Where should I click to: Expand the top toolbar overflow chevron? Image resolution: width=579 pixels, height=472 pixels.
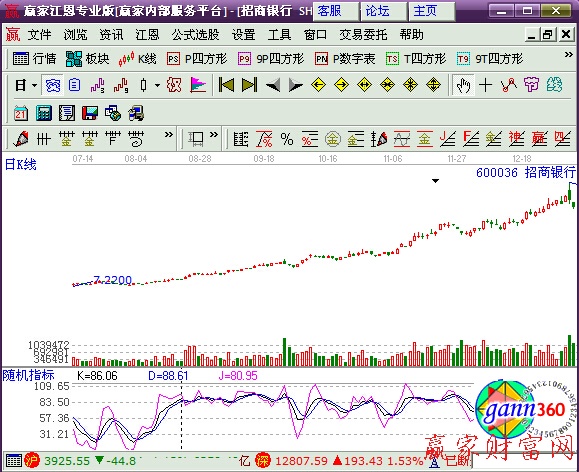(569, 55)
